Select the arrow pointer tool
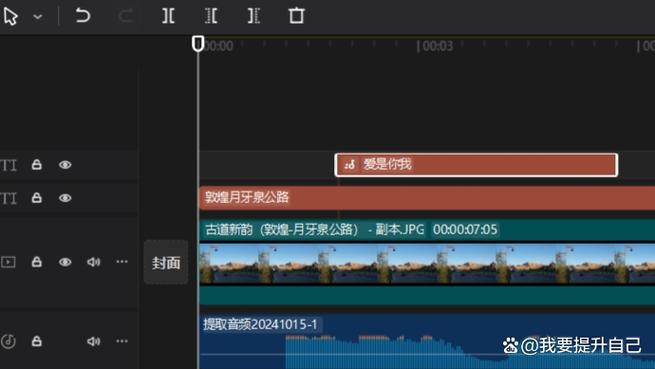The image size is (655, 369). click(10, 17)
